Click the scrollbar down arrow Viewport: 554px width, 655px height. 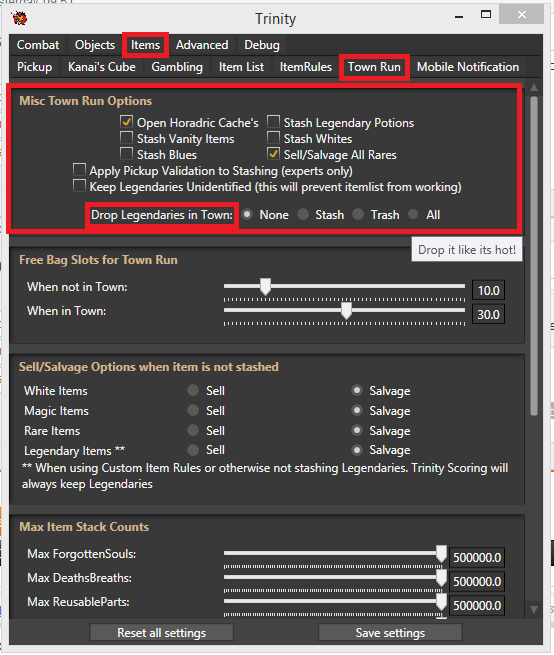(x=534, y=609)
